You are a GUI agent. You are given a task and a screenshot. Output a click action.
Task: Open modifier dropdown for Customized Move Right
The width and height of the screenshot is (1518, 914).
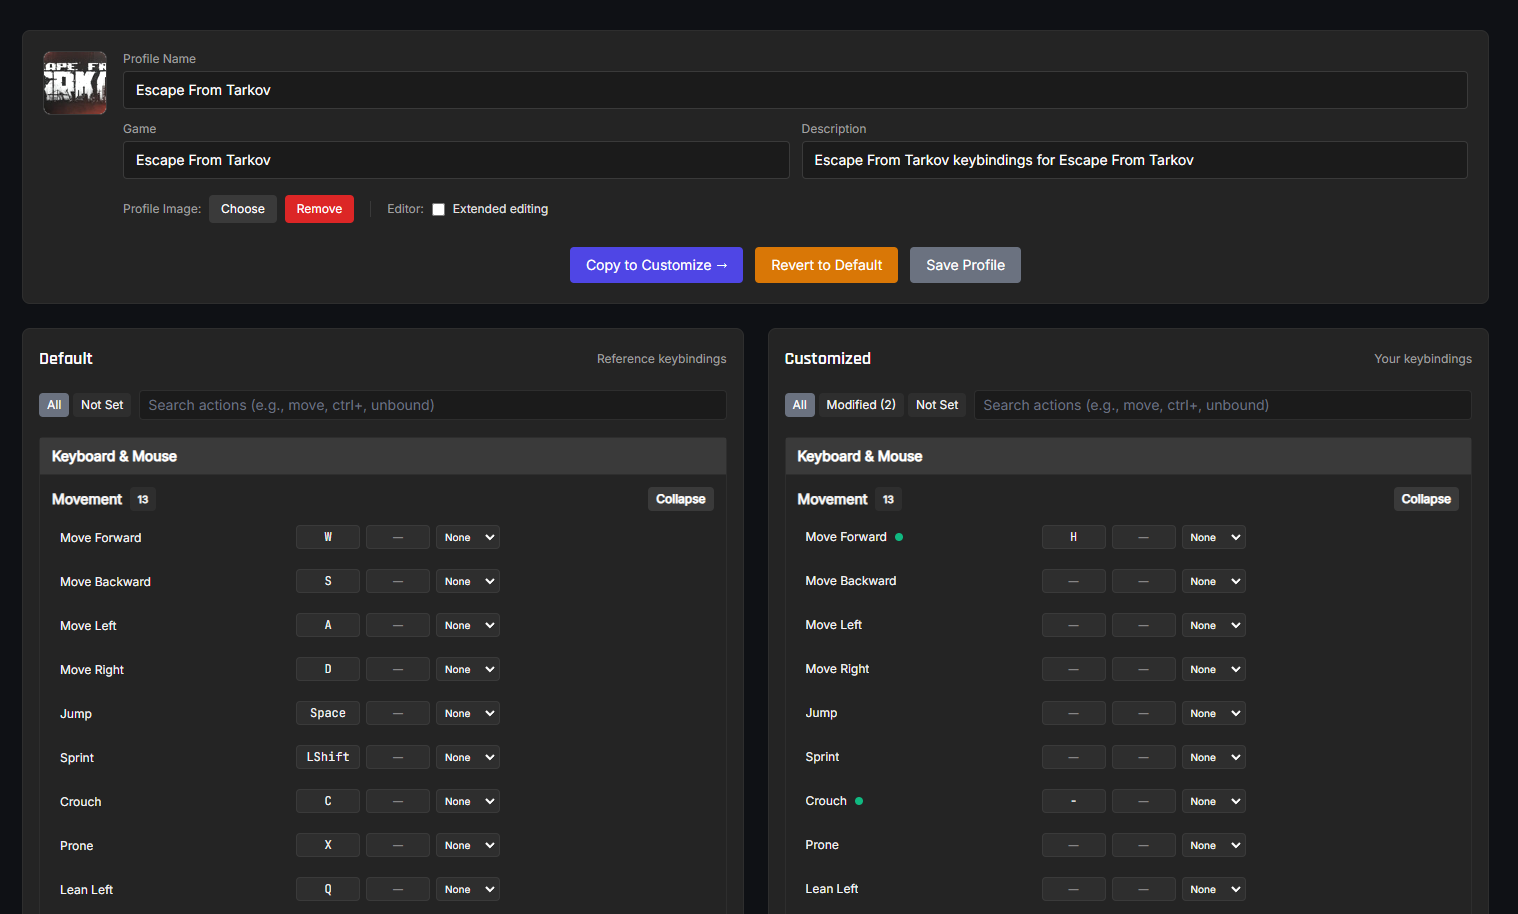[x=1214, y=669]
